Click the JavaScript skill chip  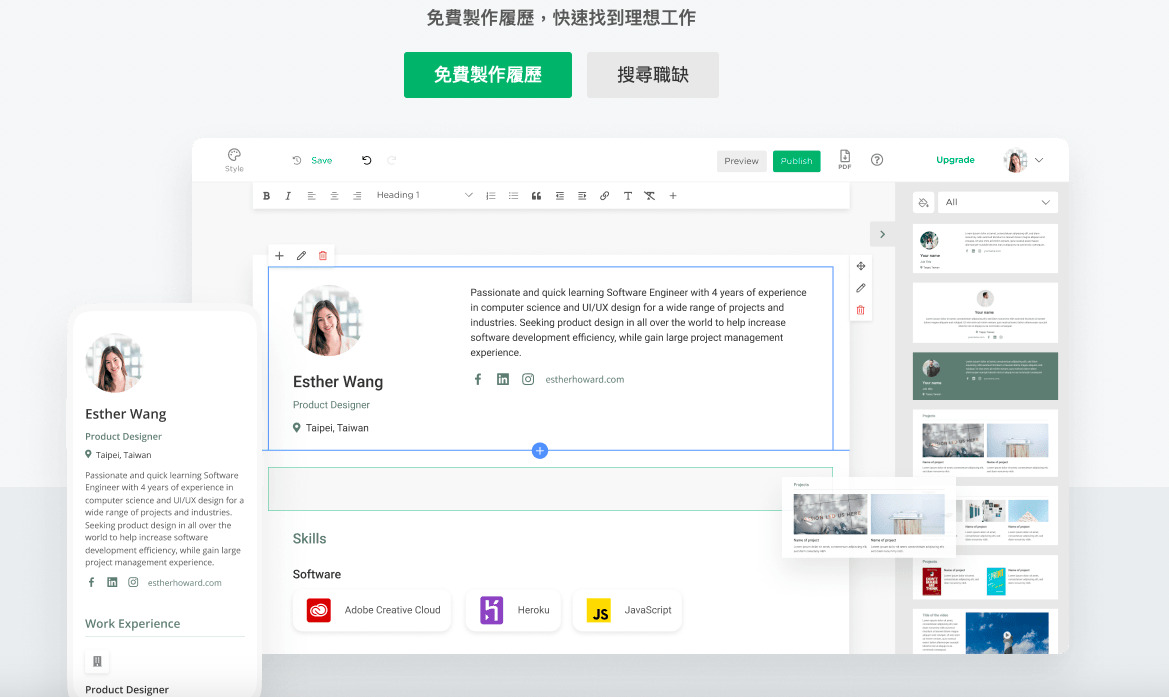[x=627, y=611]
